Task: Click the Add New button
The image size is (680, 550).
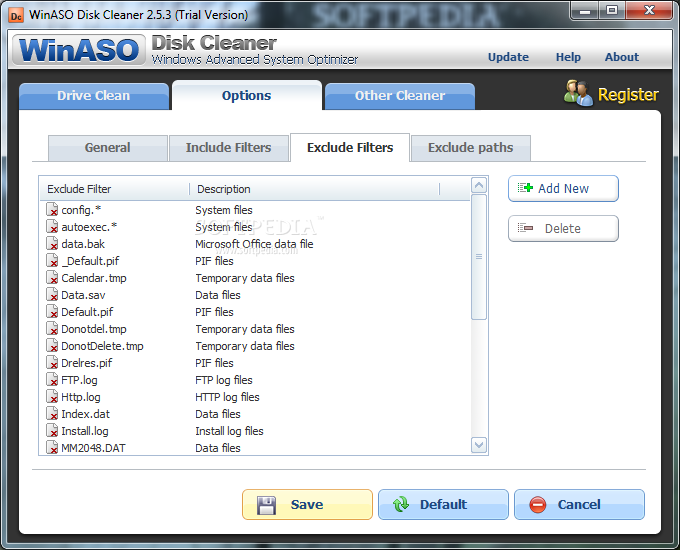Action: (x=563, y=189)
